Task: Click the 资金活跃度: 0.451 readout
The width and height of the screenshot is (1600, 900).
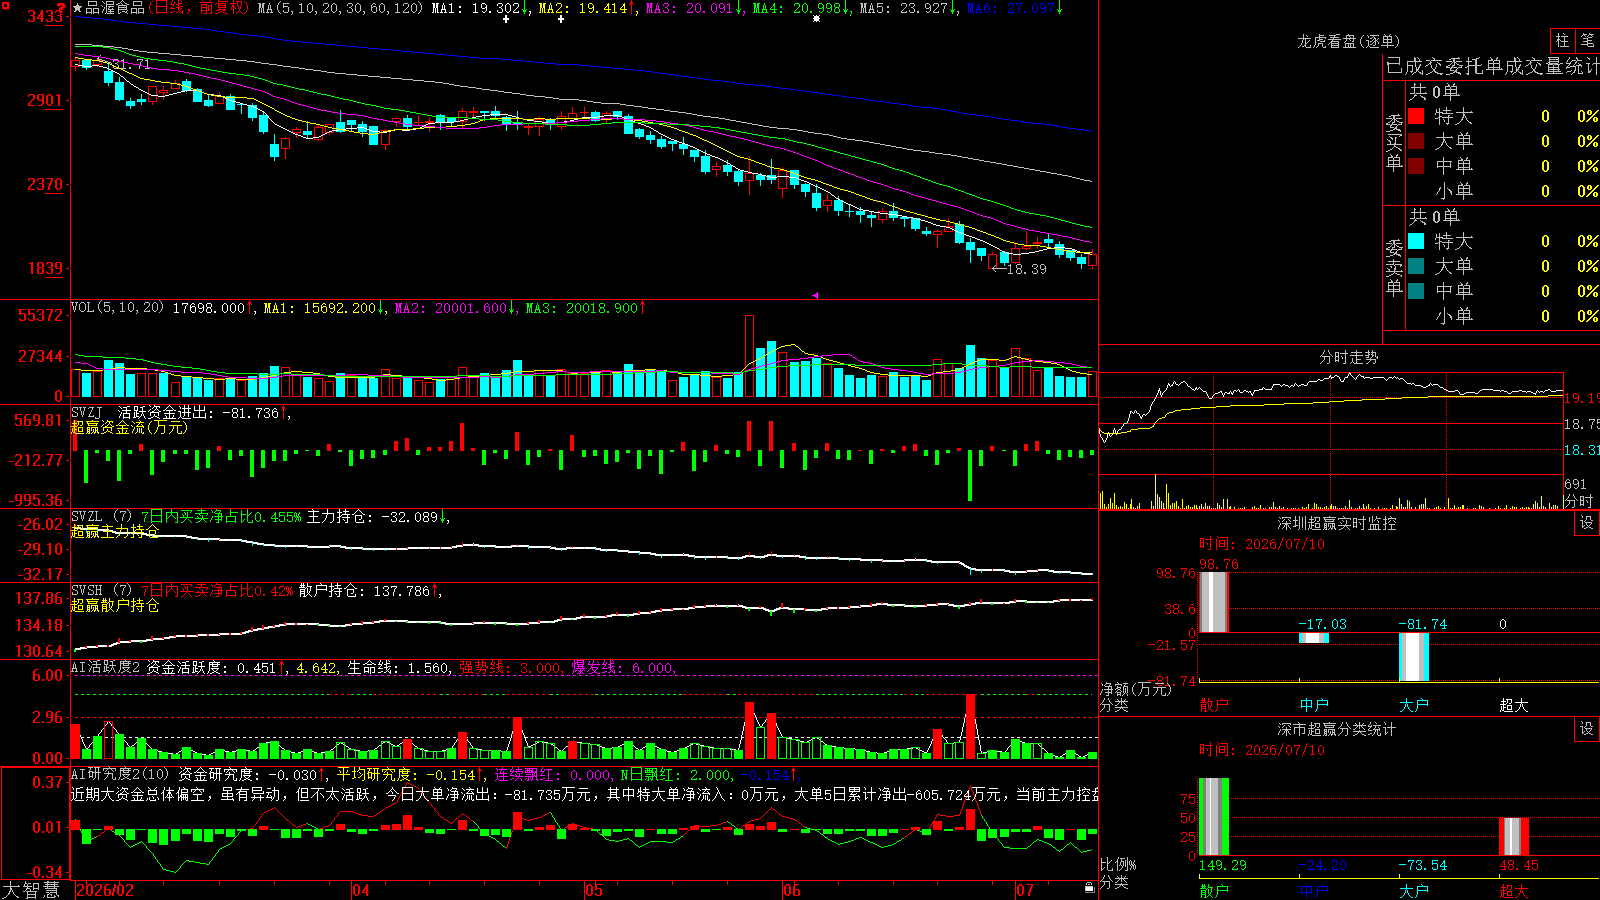Action: pos(211,667)
